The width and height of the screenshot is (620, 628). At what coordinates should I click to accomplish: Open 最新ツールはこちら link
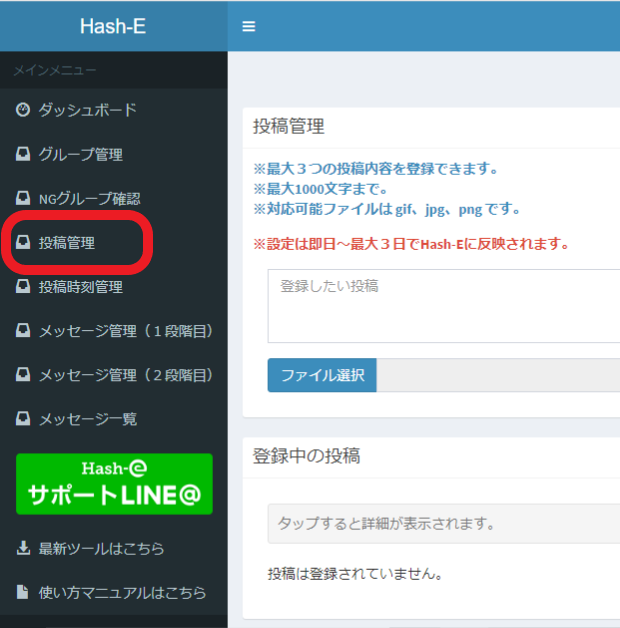[x=101, y=549]
